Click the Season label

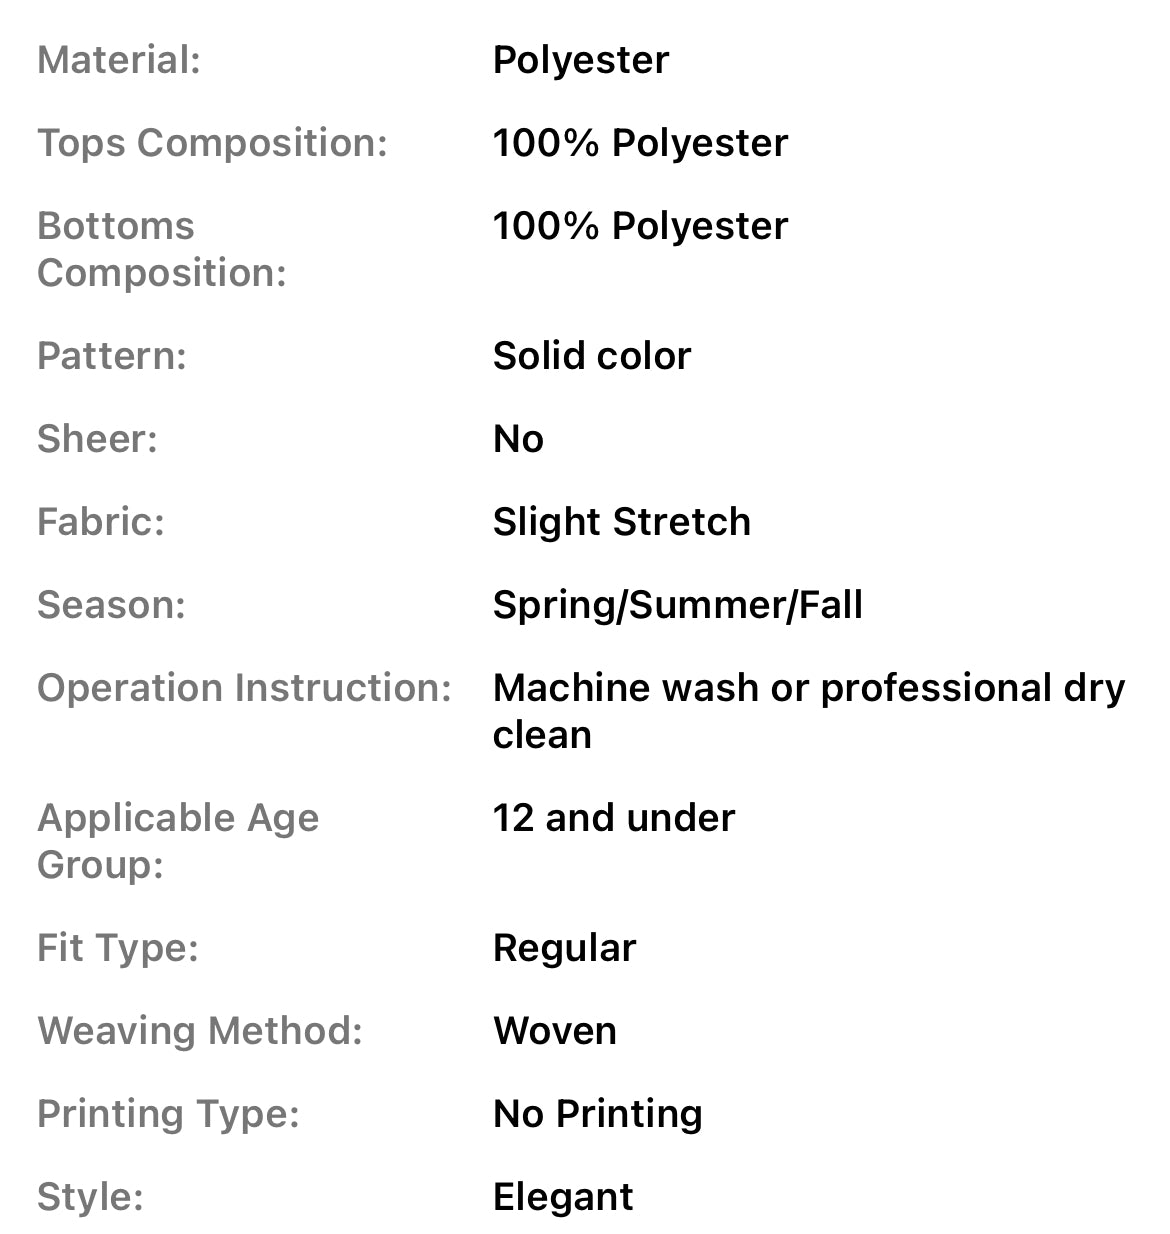point(111,605)
